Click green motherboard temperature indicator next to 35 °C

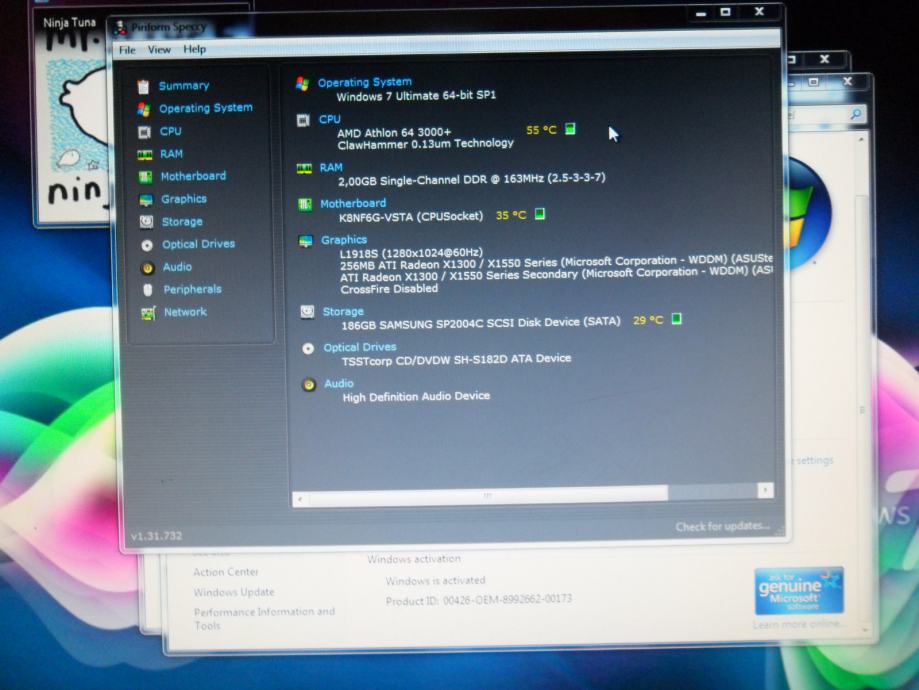[x=540, y=214]
